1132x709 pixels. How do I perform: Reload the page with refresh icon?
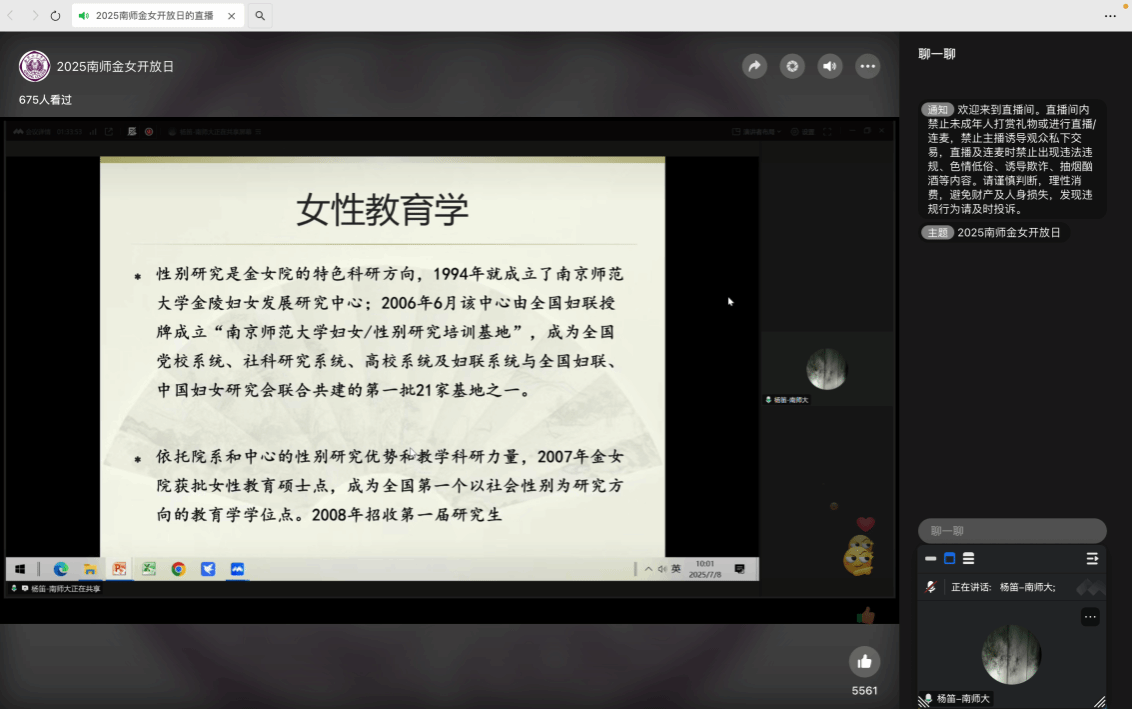coord(55,16)
